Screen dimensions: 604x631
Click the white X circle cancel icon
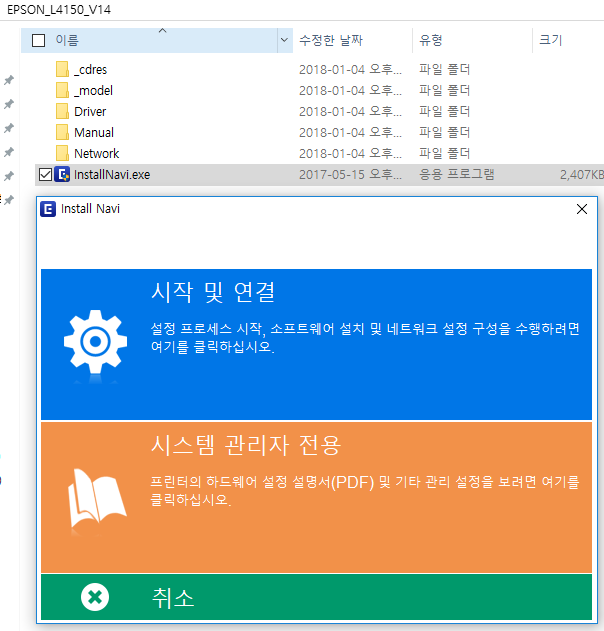95,597
